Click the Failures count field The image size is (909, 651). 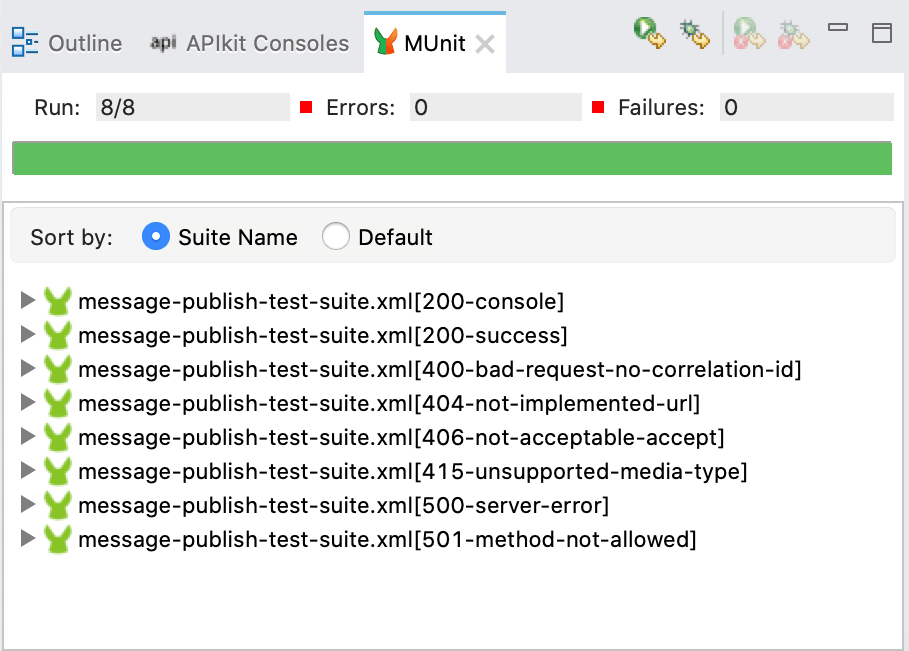805,108
